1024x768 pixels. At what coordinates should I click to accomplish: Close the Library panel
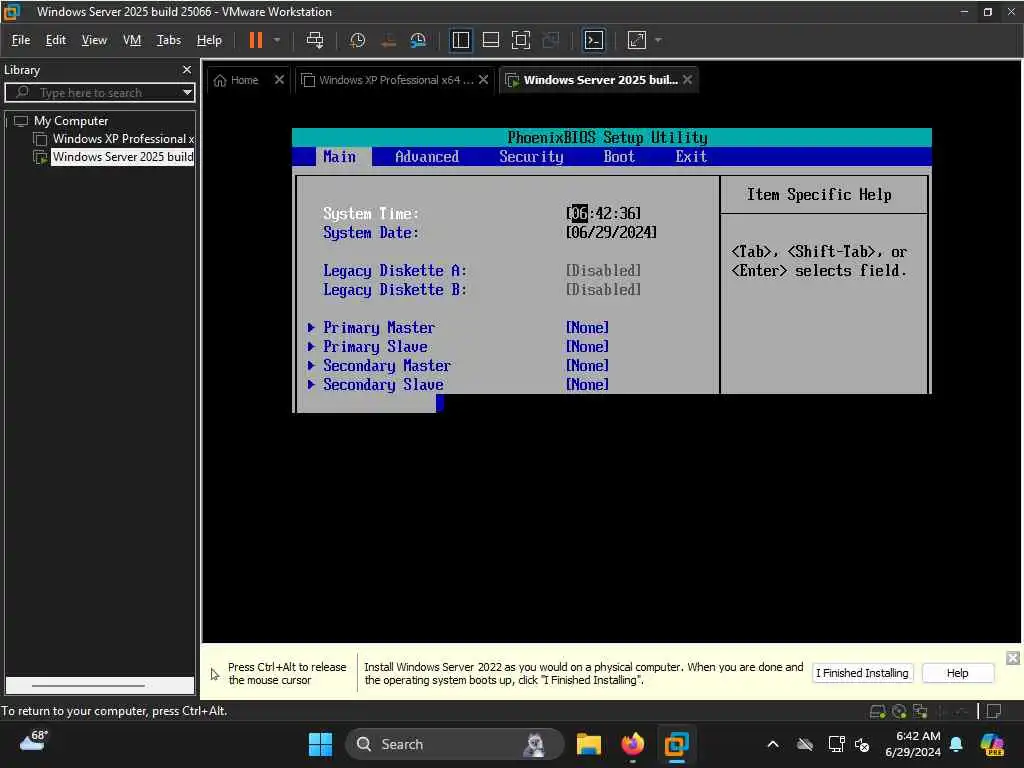pos(187,69)
